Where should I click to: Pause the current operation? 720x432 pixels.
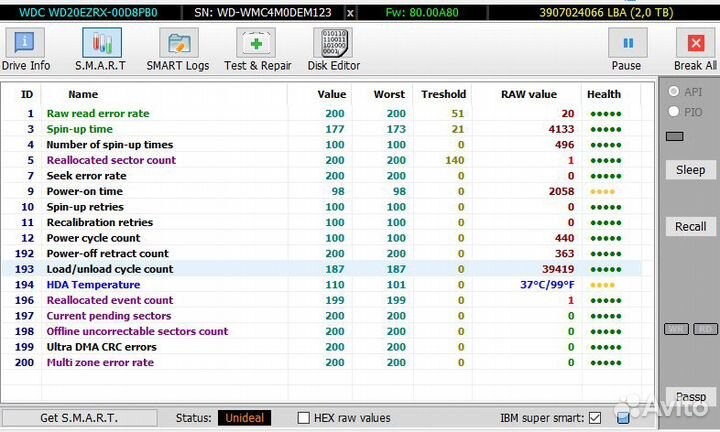[626, 50]
